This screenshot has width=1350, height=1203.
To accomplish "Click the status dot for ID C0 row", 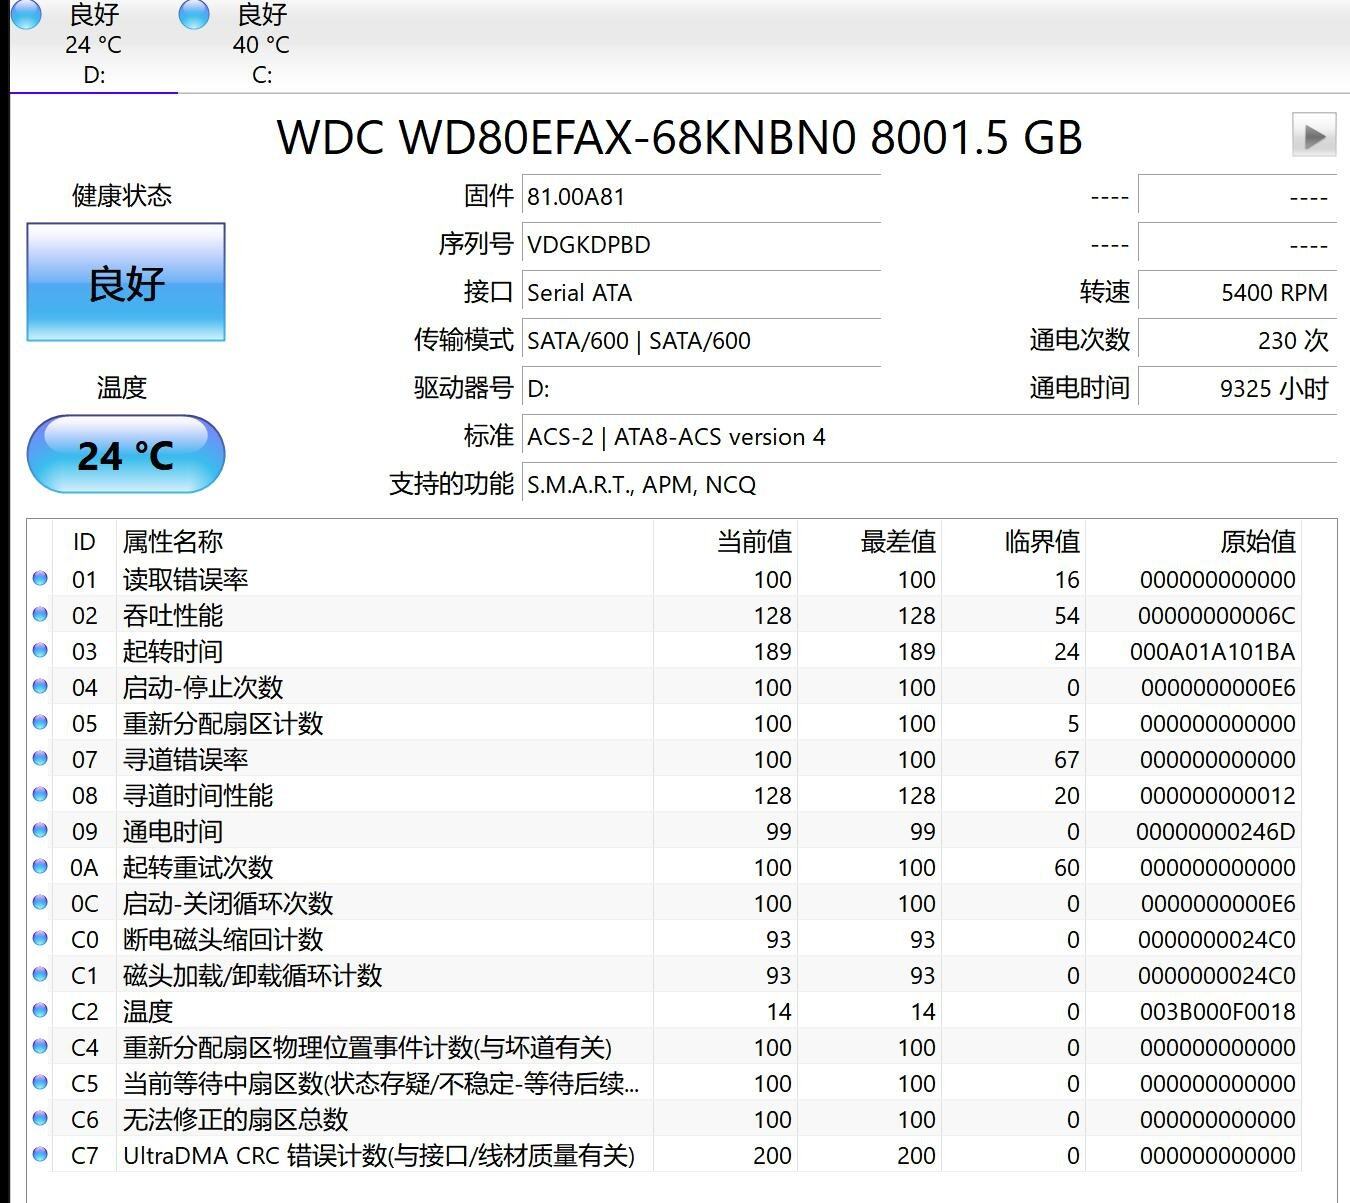I will [40, 938].
